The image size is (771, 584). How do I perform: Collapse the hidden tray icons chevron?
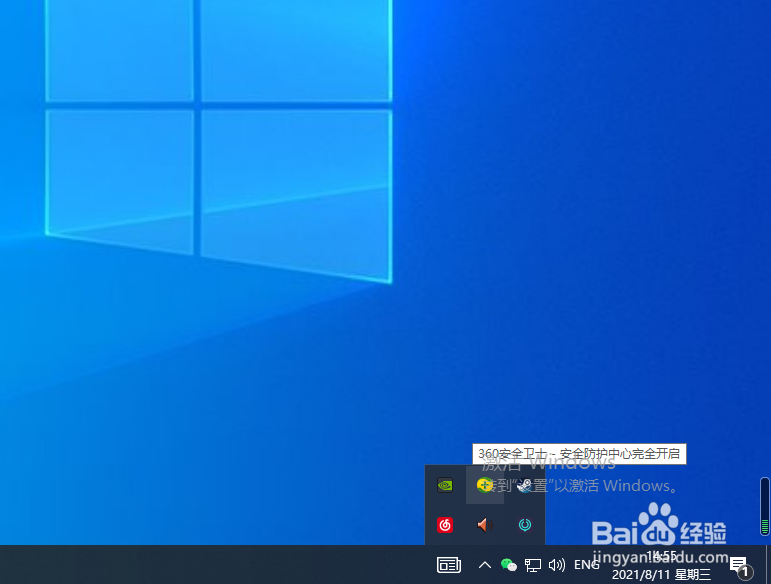pos(484,565)
